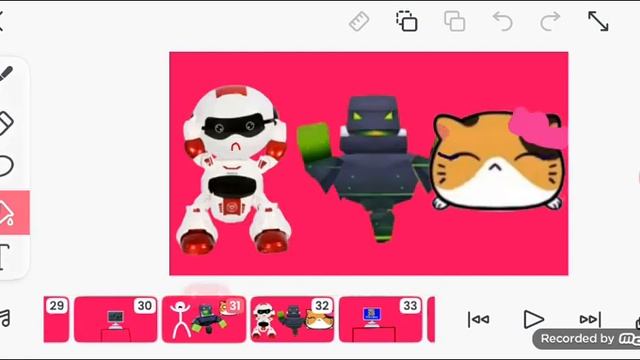Select frame 29 in the timeline
This screenshot has height=360, width=640.
[56, 319]
